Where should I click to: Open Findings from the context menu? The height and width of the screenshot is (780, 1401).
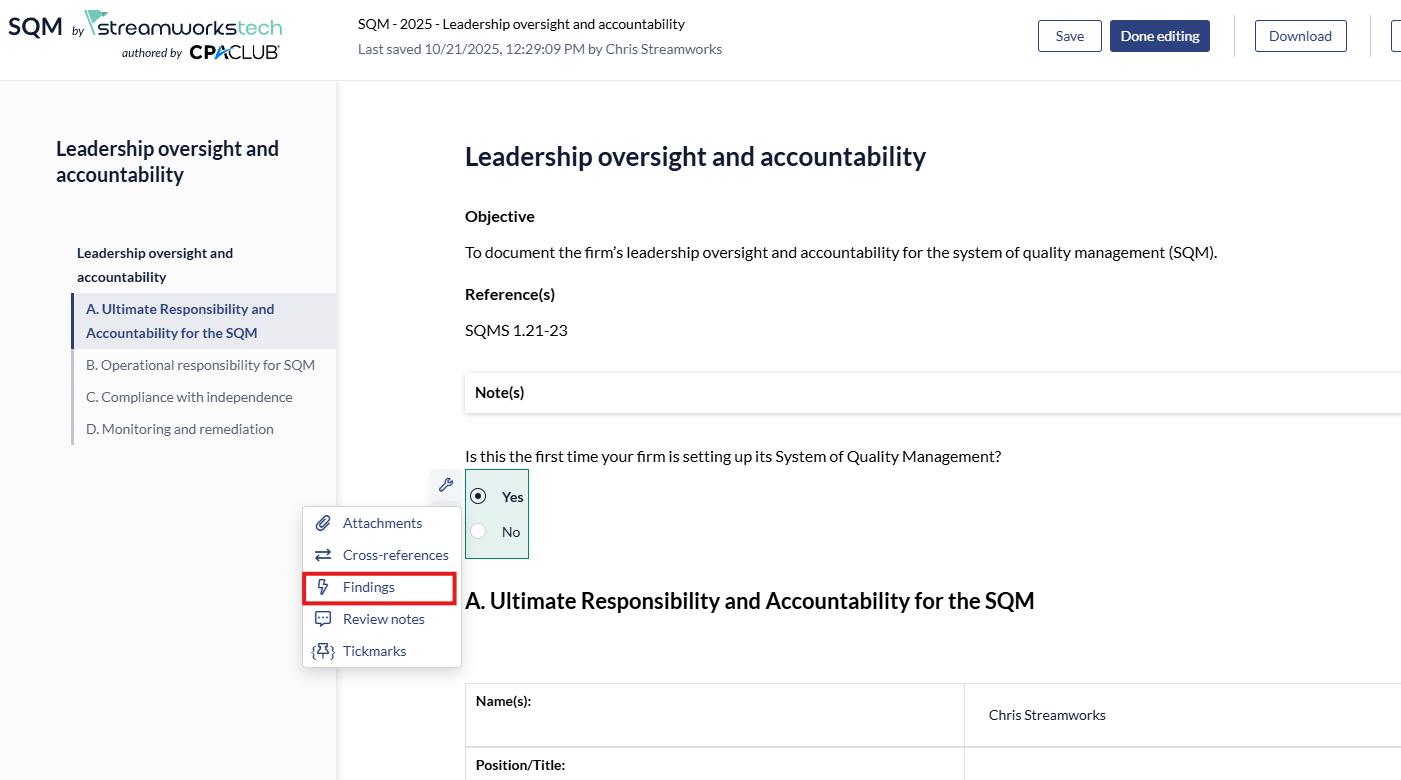369,587
